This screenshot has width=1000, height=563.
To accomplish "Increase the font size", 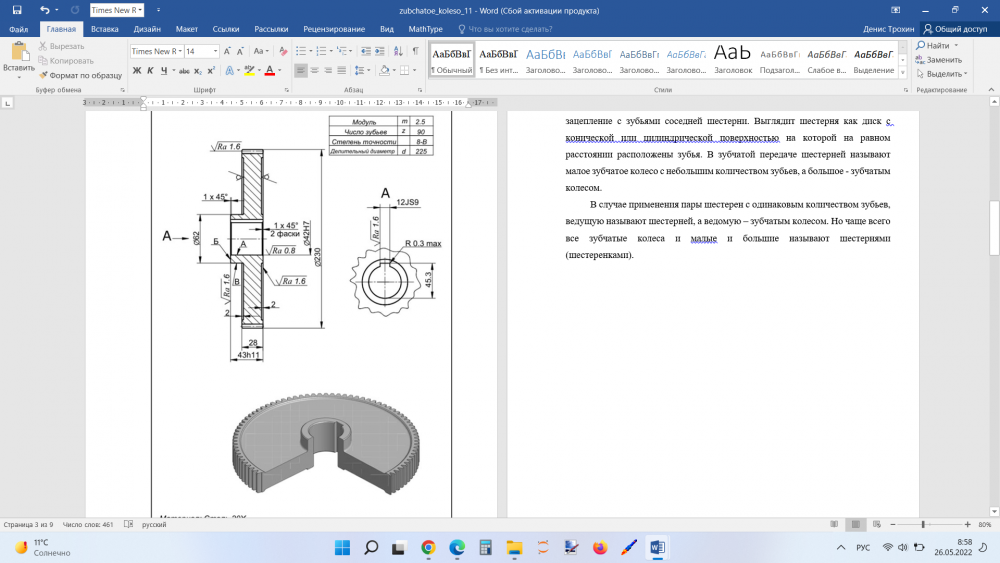I will tap(228, 50).
